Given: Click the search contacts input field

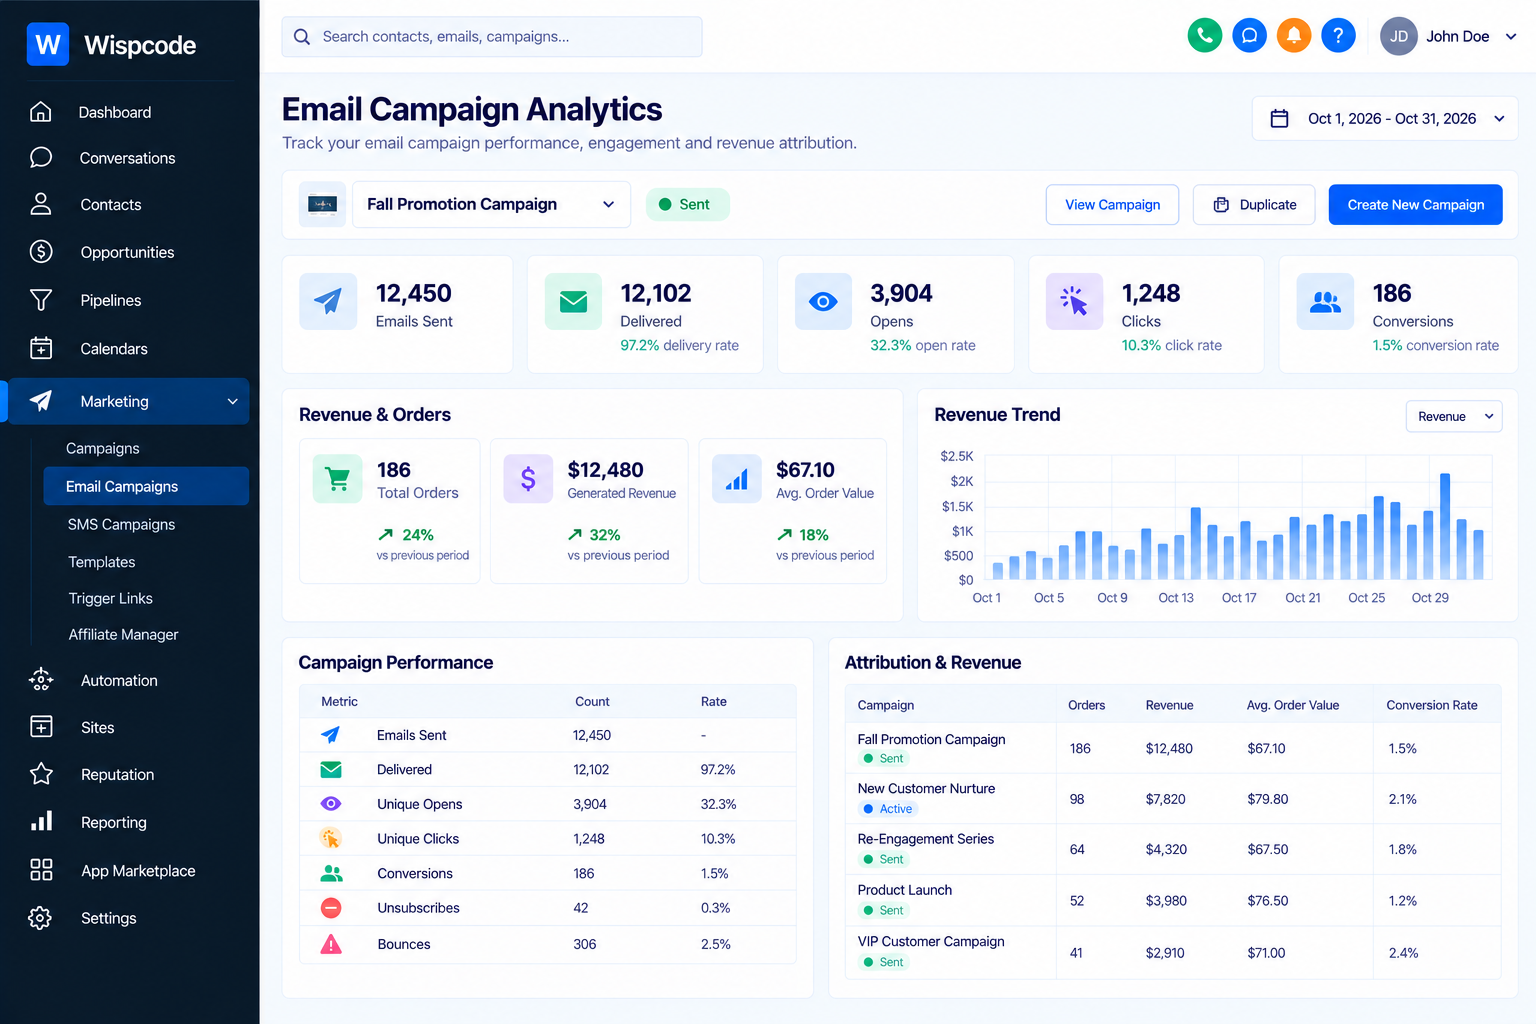Looking at the screenshot, I should coord(492,37).
